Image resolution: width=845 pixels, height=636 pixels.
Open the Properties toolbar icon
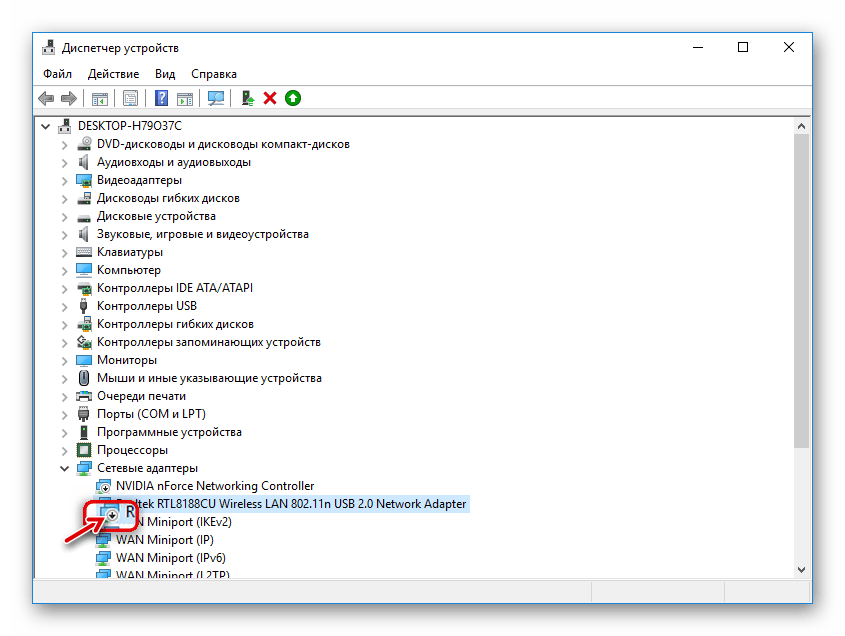tap(130, 99)
